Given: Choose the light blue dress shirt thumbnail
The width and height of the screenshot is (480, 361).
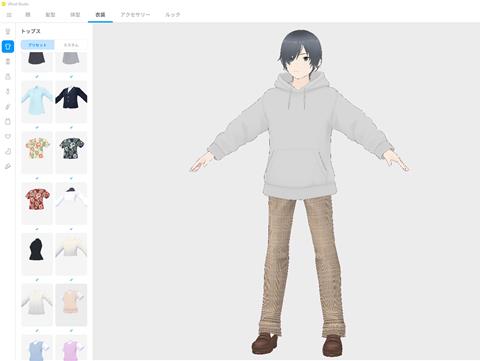Looking at the screenshot, I should (37, 102).
